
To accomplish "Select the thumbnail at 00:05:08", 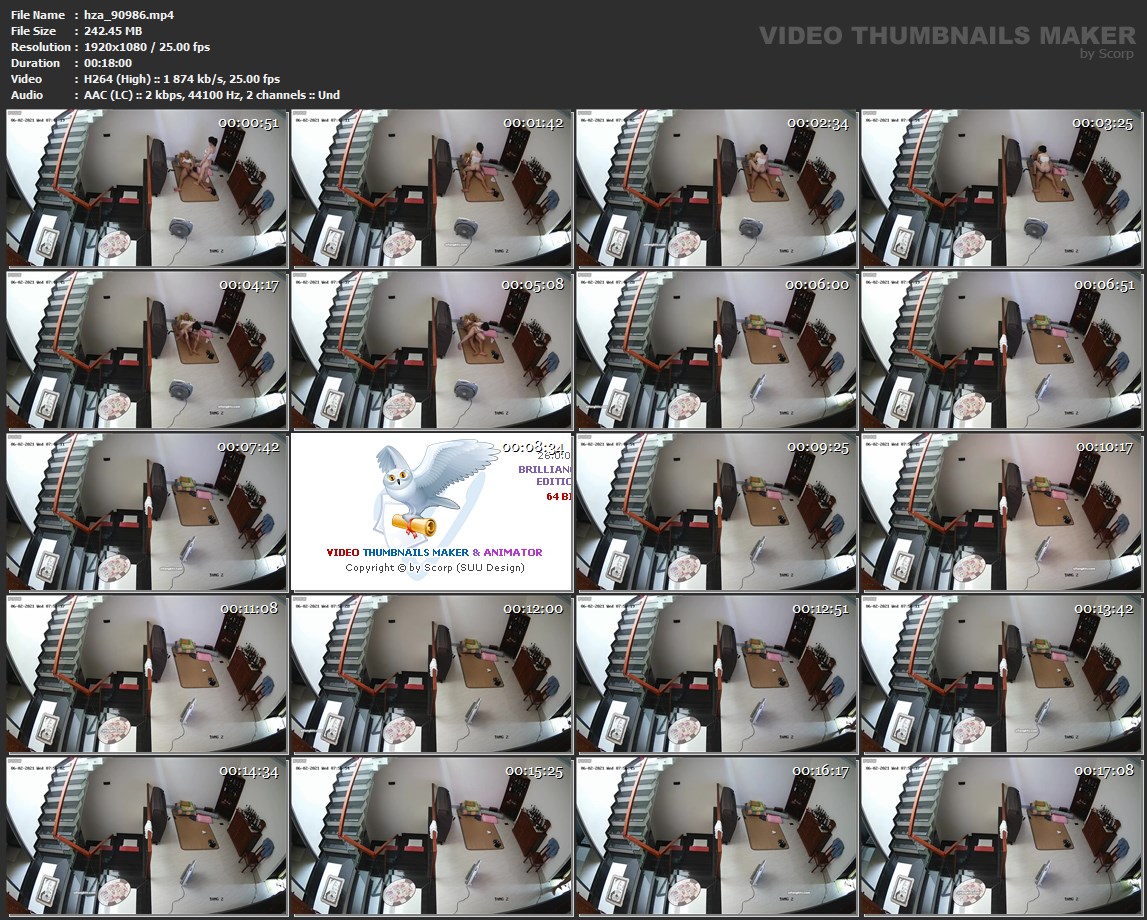I will coord(432,350).
